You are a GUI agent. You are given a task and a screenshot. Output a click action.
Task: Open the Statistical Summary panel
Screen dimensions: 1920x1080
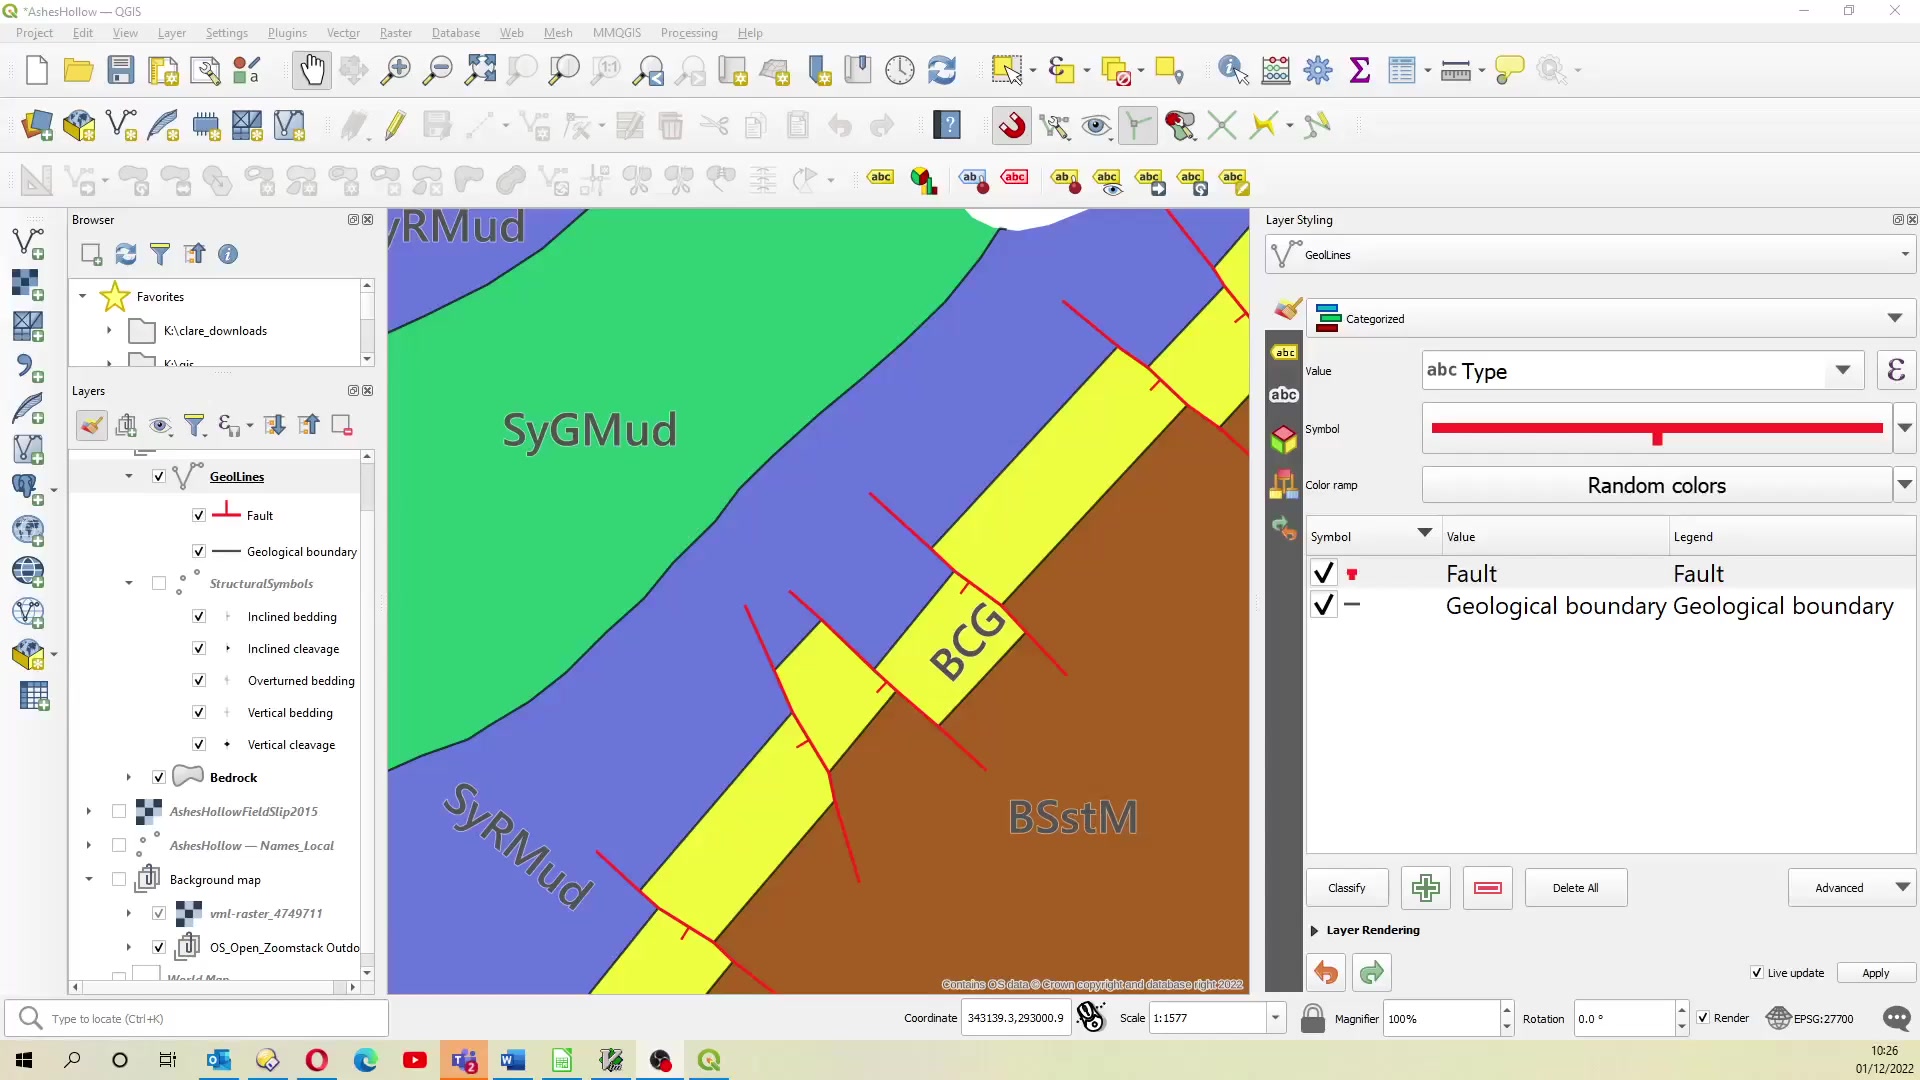point(1360,70)
